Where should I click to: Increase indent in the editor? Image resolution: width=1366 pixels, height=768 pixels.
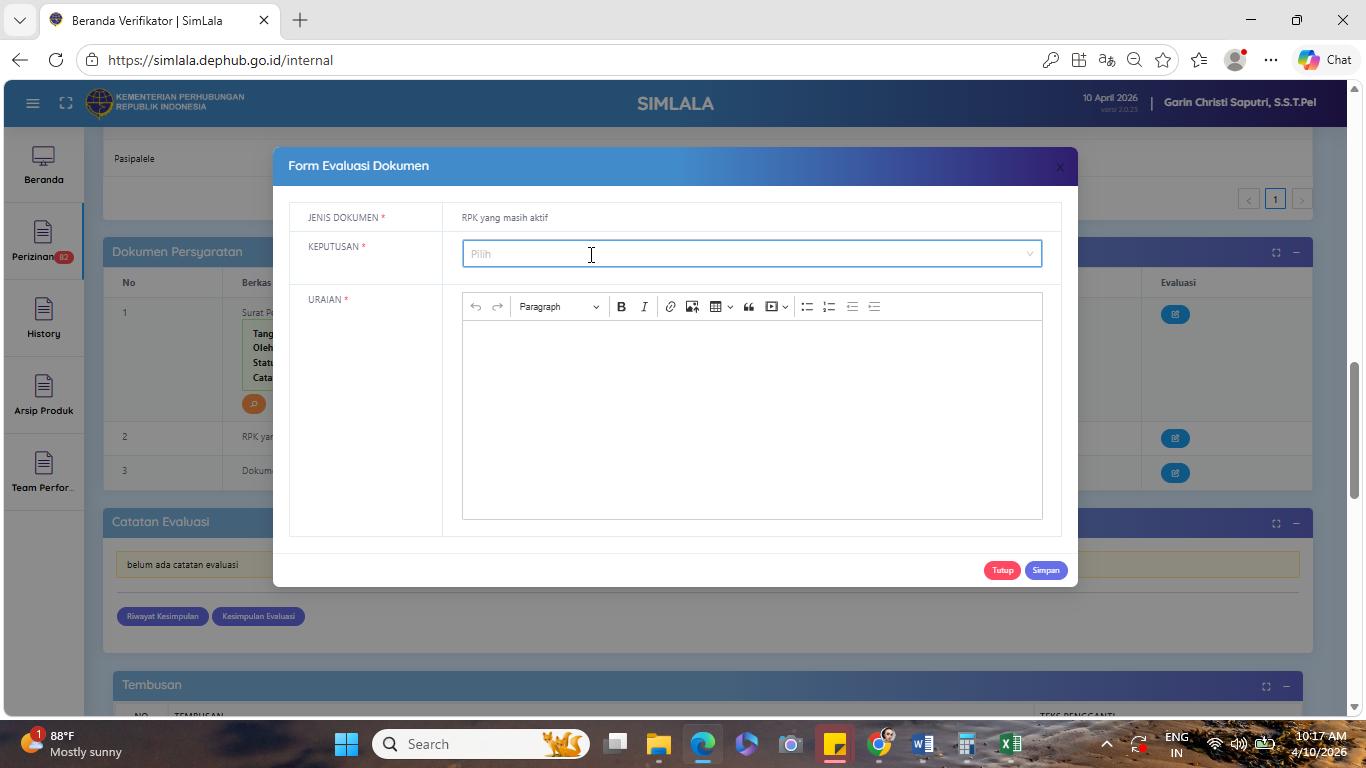[x=874, y=307]
